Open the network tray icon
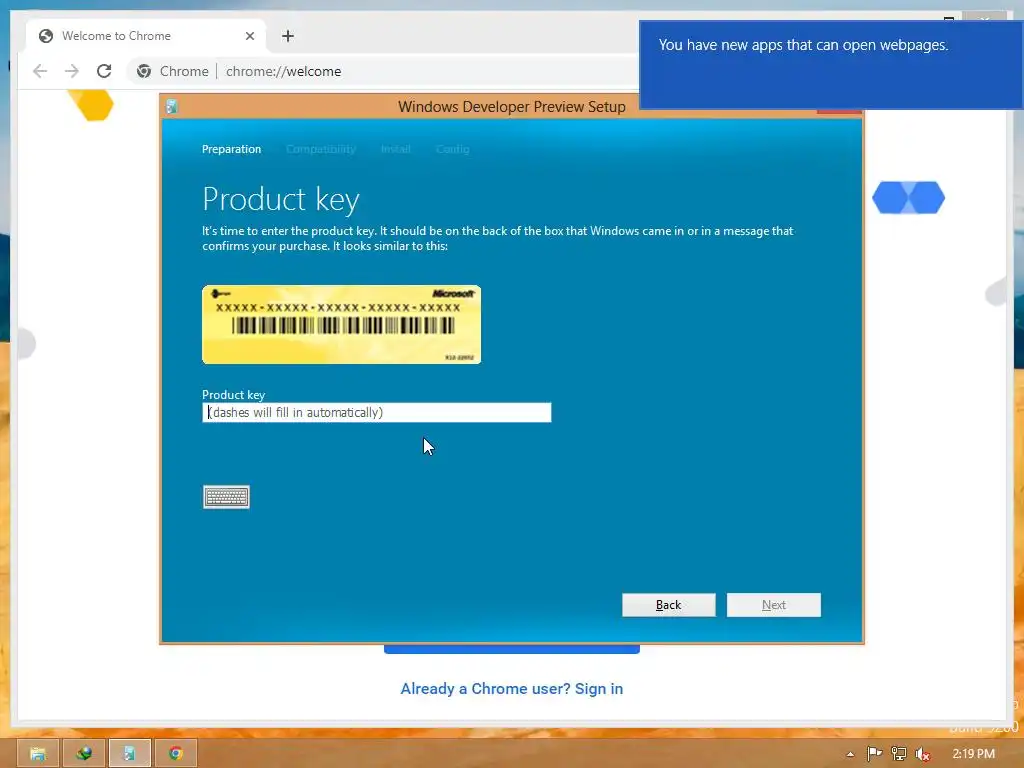 (x=899, y=754)
